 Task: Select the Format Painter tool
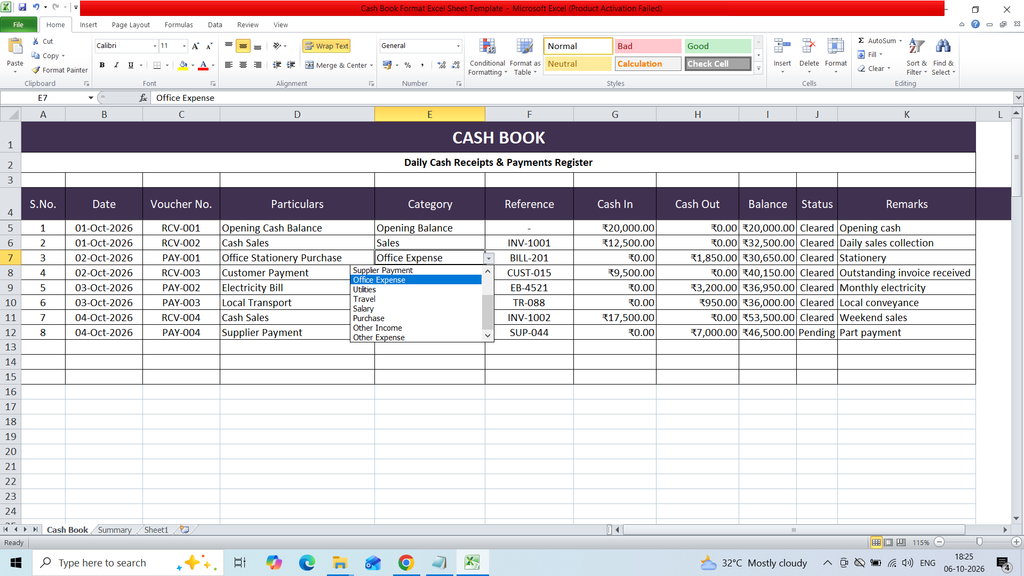click(59, 70)
